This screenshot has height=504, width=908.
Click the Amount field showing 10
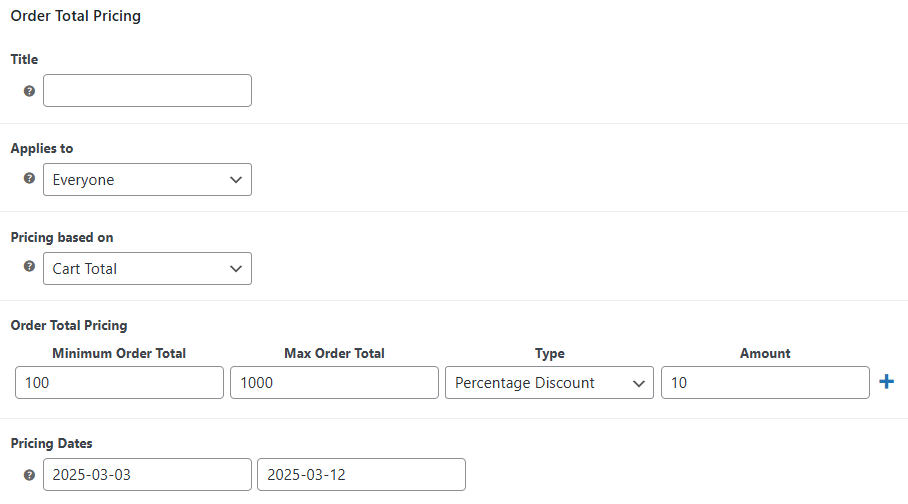point(765,382)
